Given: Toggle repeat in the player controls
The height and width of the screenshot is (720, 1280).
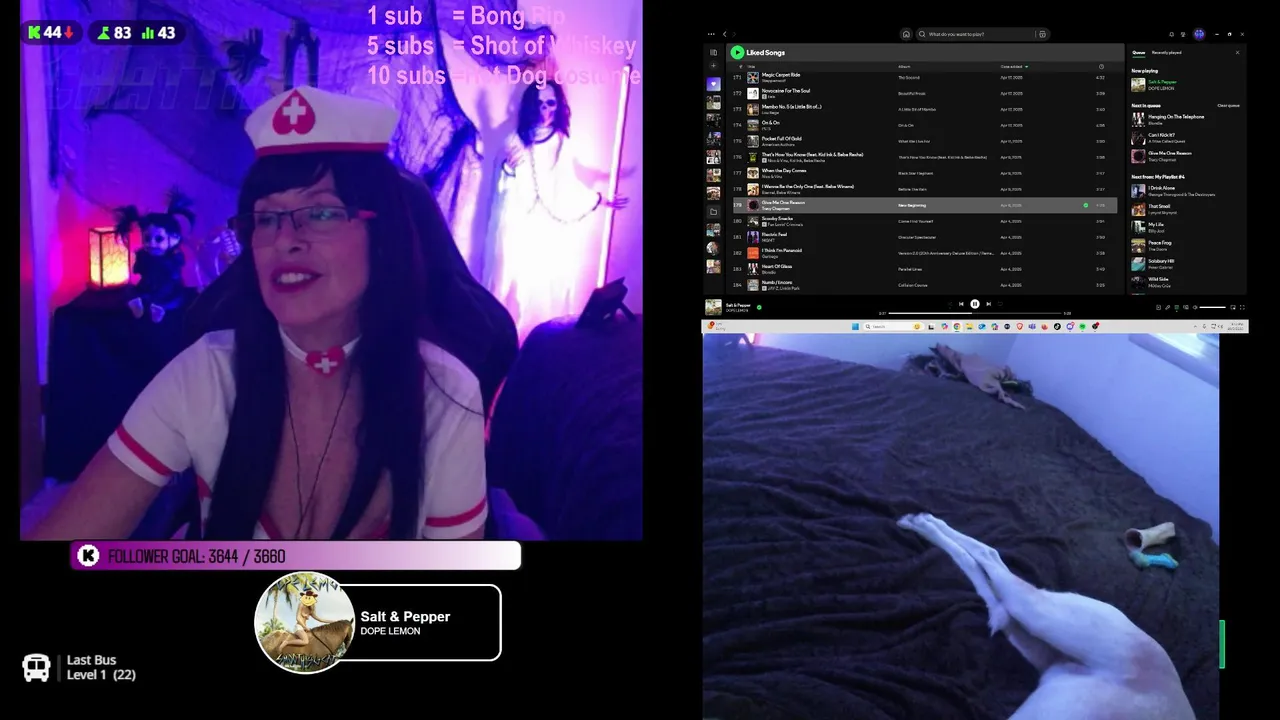Looking at the screenshot, I should coord(1000,304).
